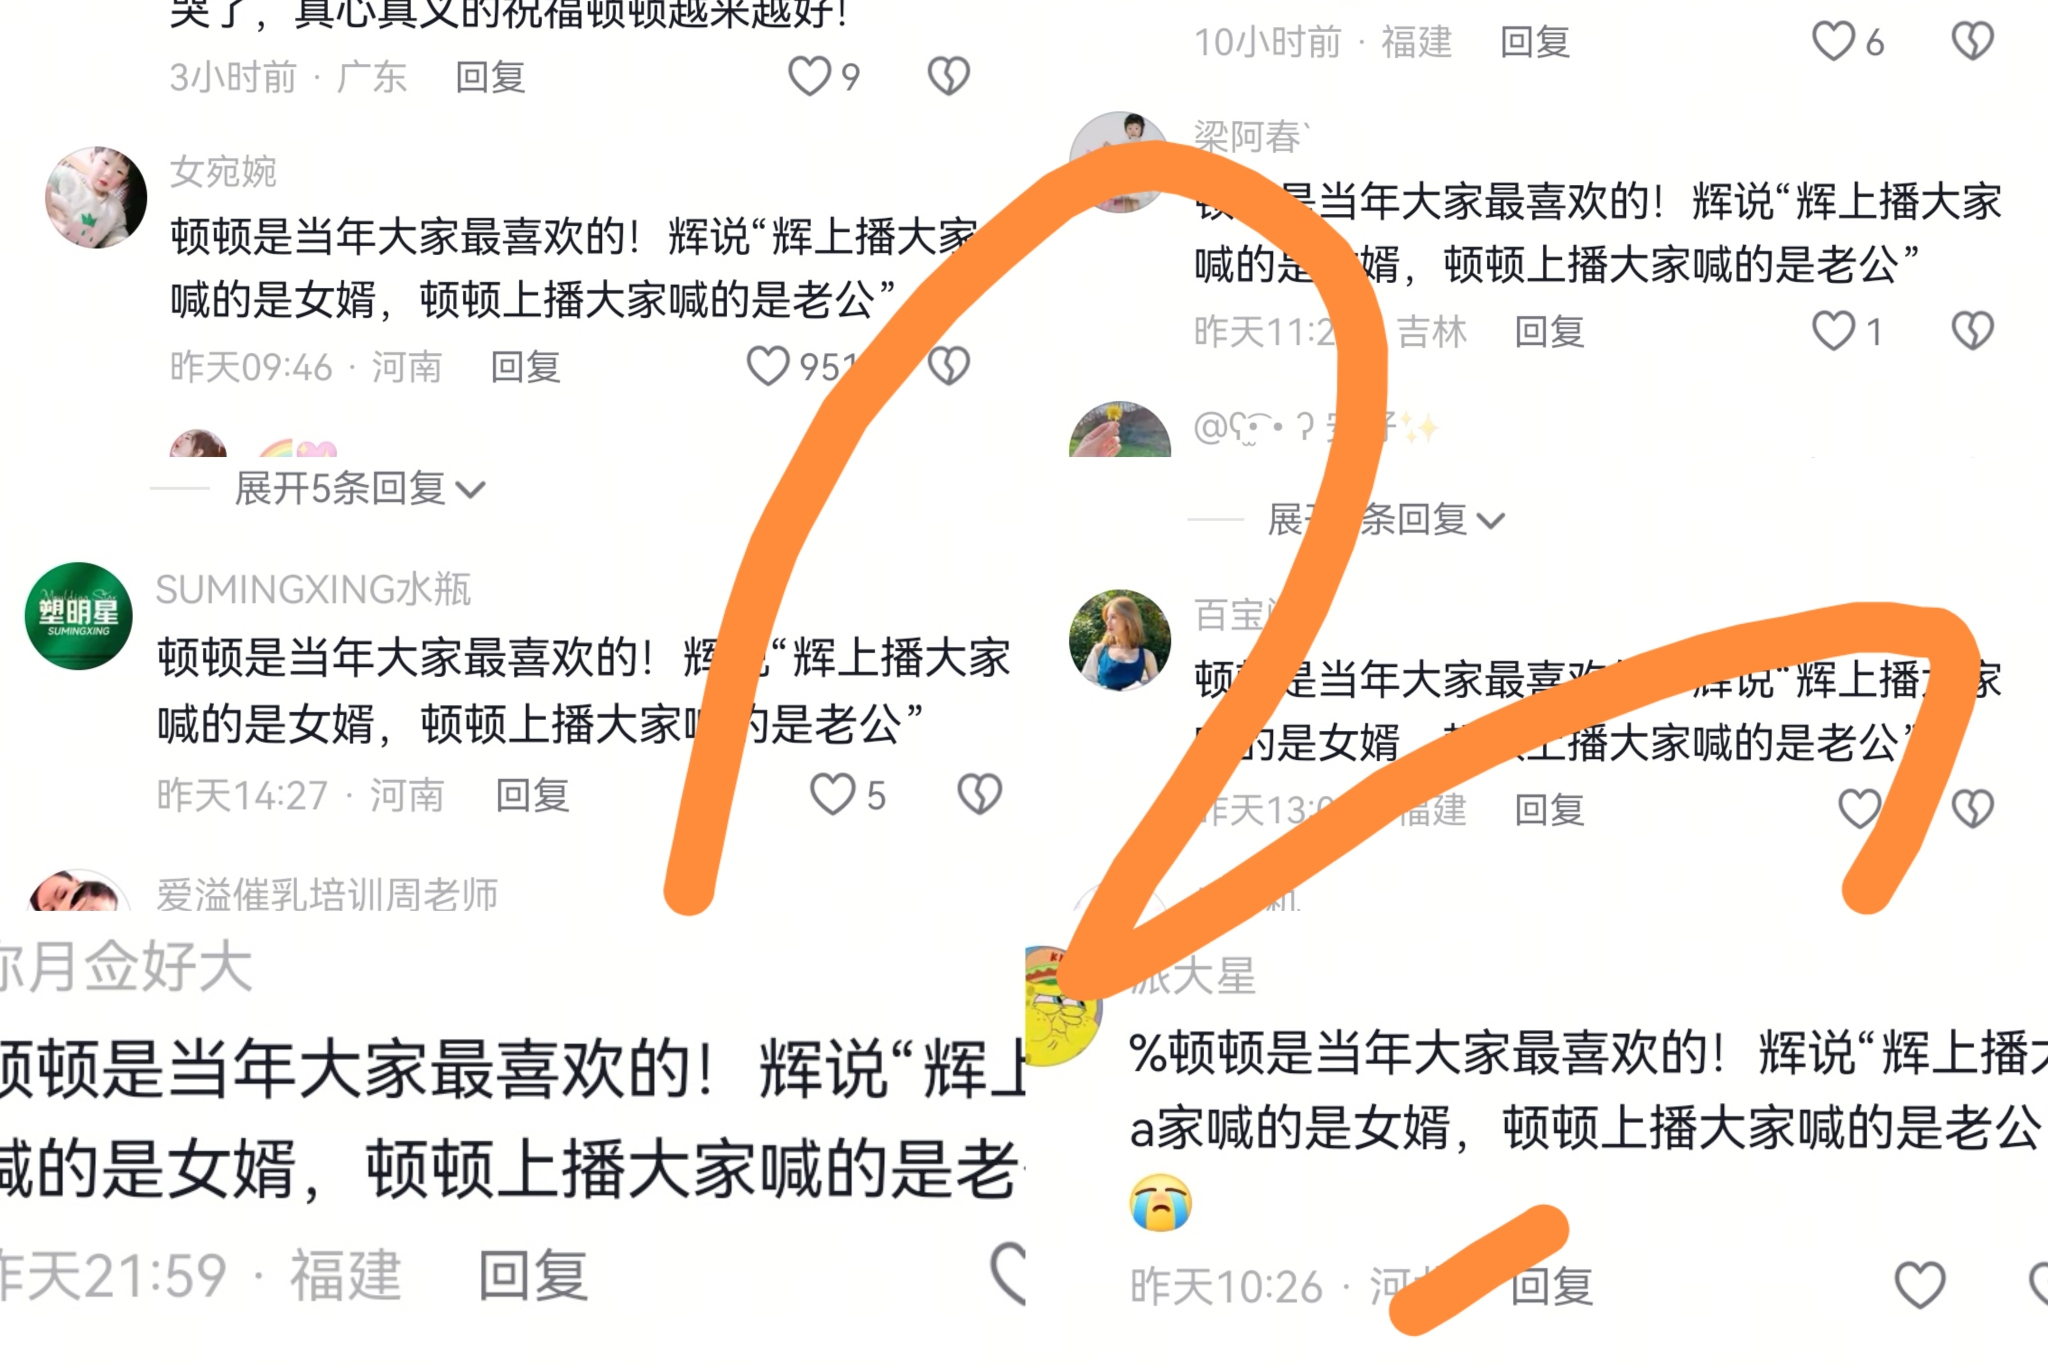Reply to 女宛婉's 昨天09:46 comment
This screenshot has width=2048, height=1365.
(525, 367)
